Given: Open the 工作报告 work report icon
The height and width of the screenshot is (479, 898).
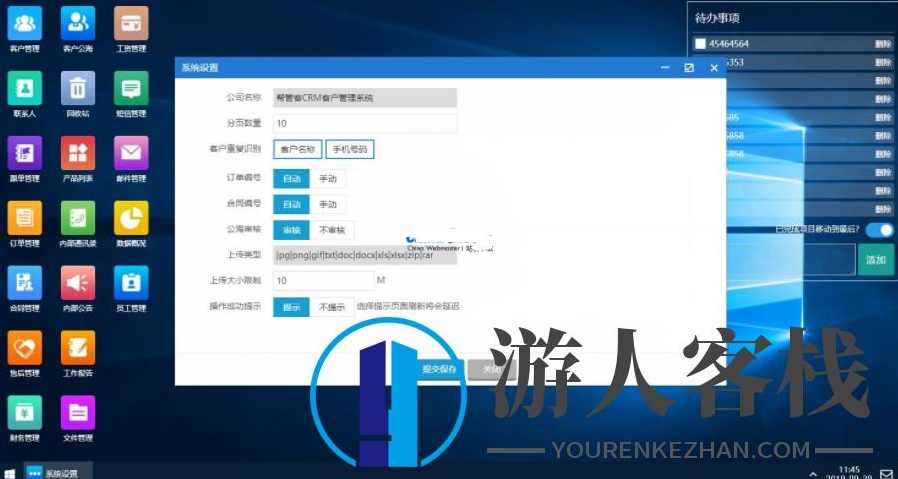Looking at the screenshot, I should pyautogui.click(x=78, y=348).
